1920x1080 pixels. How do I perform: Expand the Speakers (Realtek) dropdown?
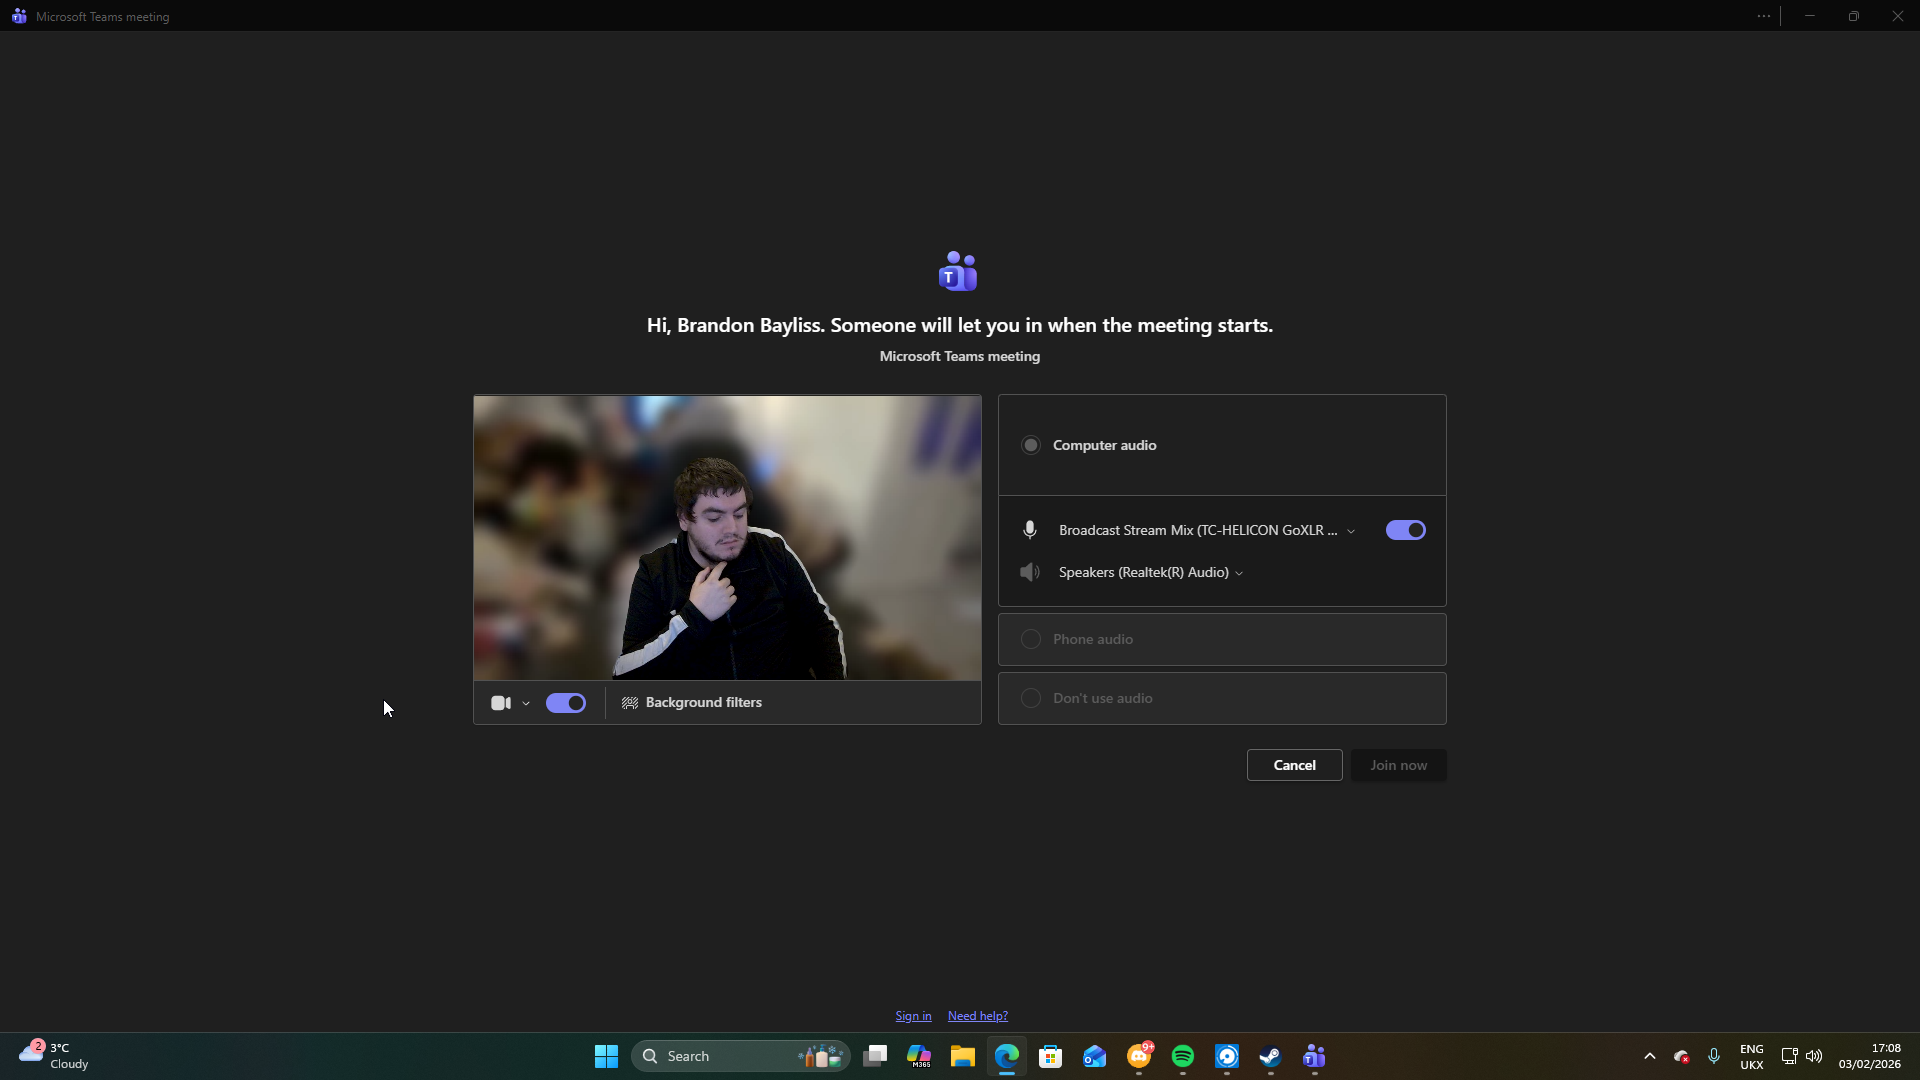tap(1239, 573)
